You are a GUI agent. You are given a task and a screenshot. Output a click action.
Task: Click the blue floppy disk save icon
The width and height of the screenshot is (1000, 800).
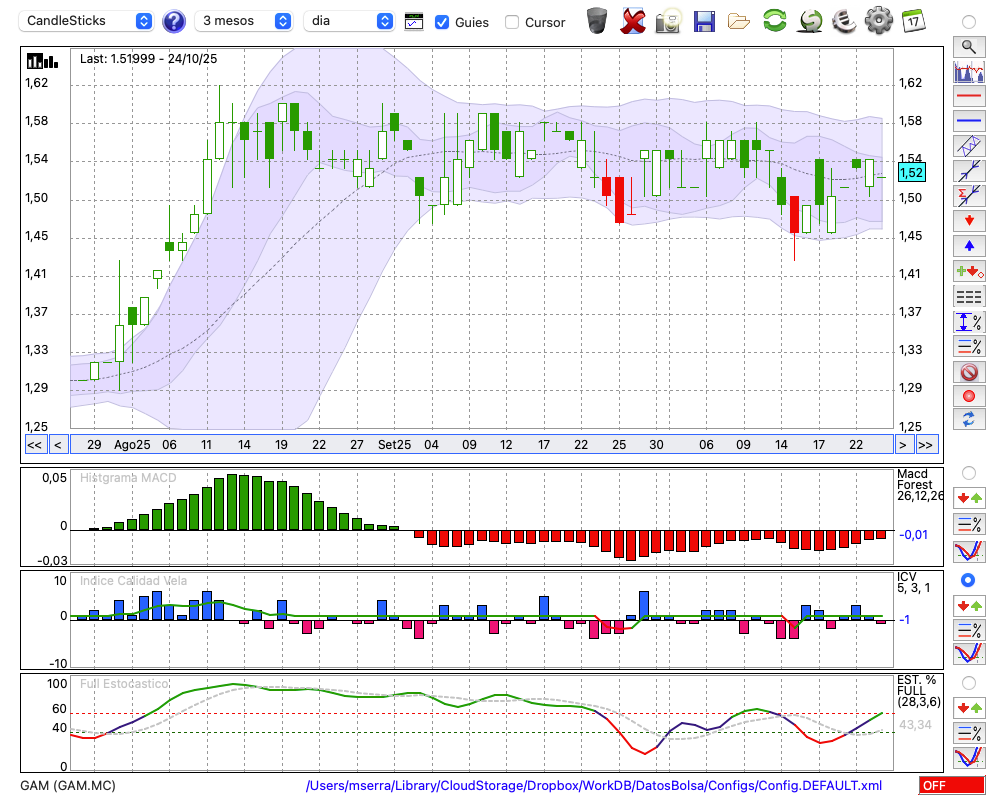point(704,21)
